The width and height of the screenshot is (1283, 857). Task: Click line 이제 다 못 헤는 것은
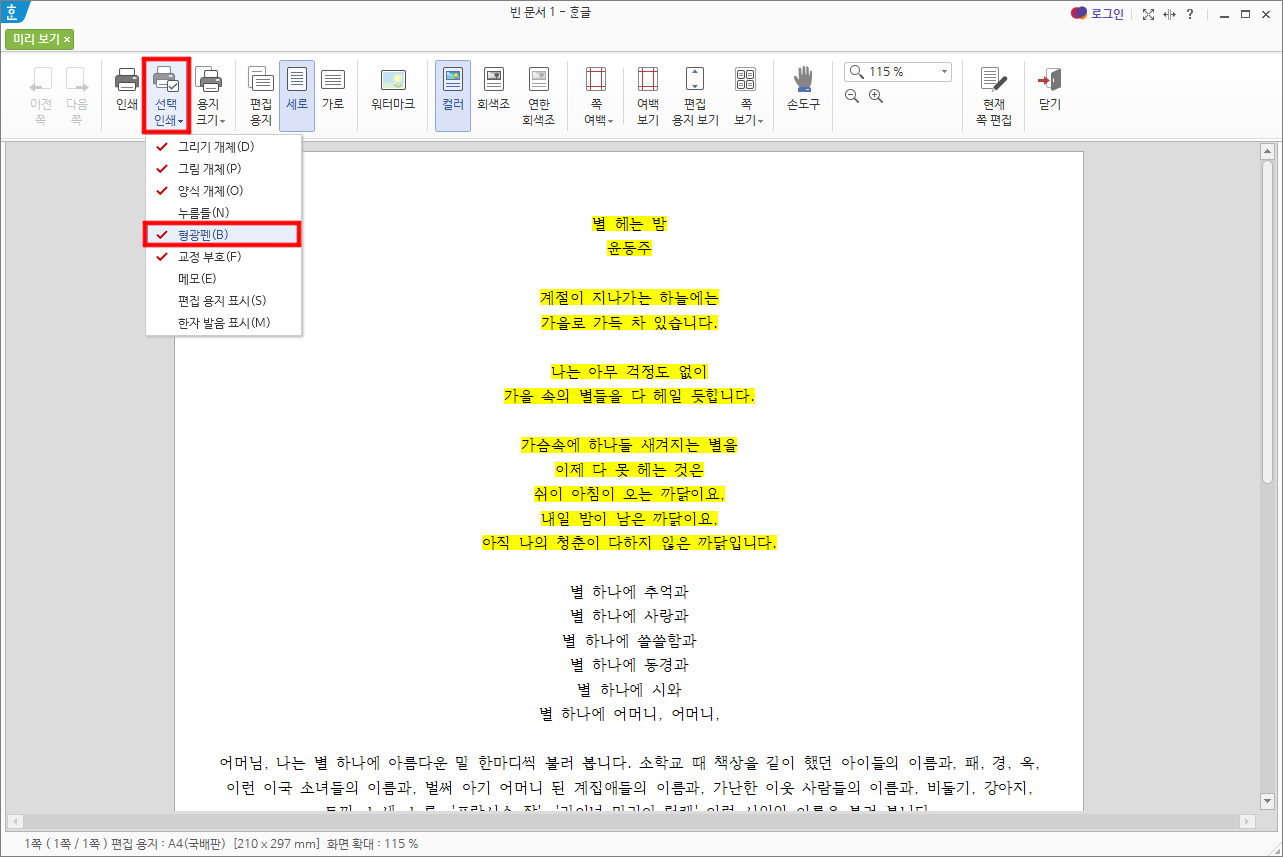coord(629,469)
